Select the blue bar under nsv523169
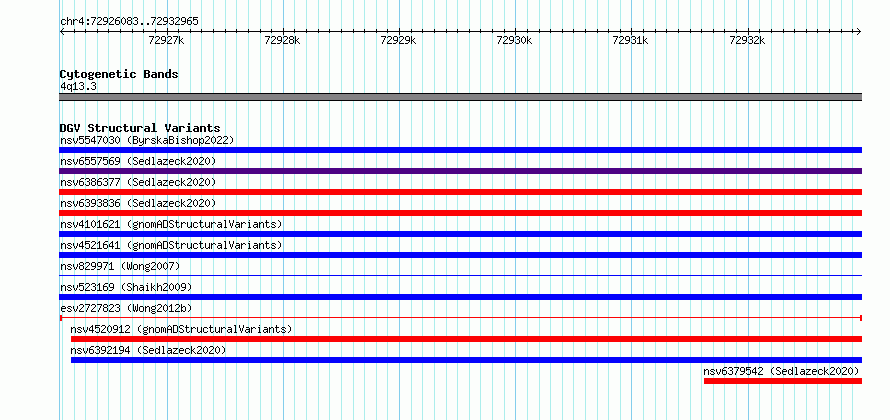 point(460,297)
